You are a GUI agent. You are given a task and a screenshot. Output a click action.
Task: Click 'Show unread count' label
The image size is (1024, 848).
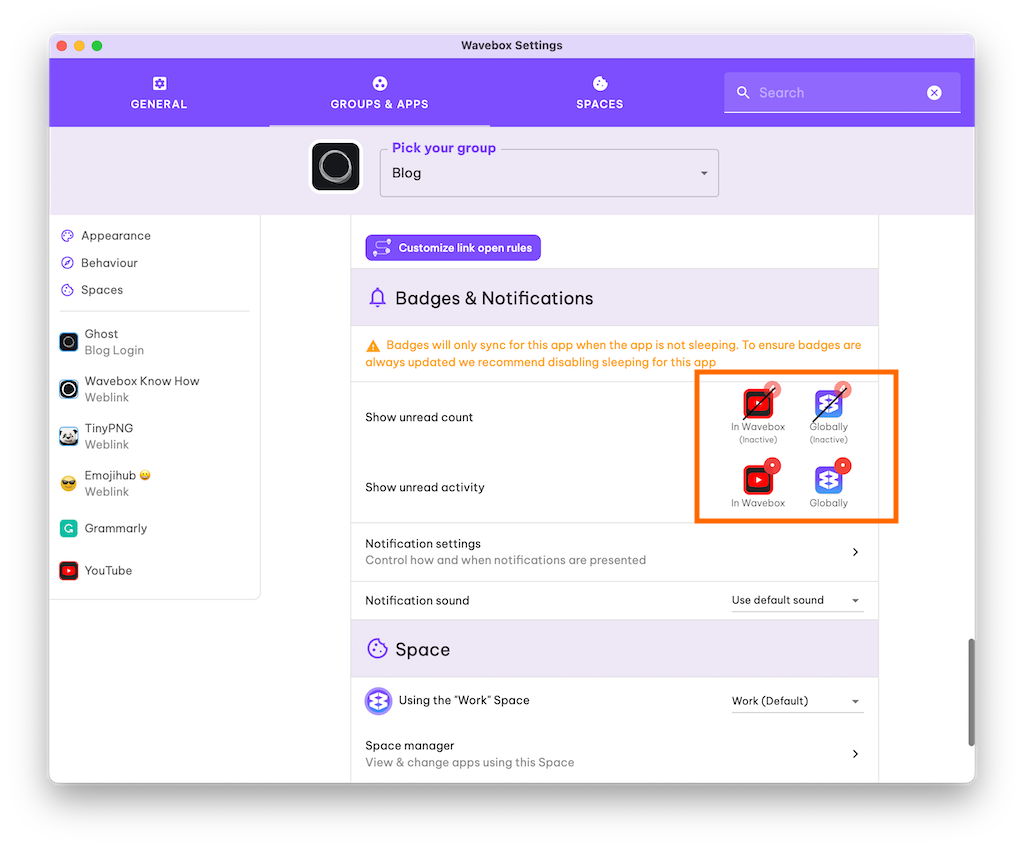point(419,417)
